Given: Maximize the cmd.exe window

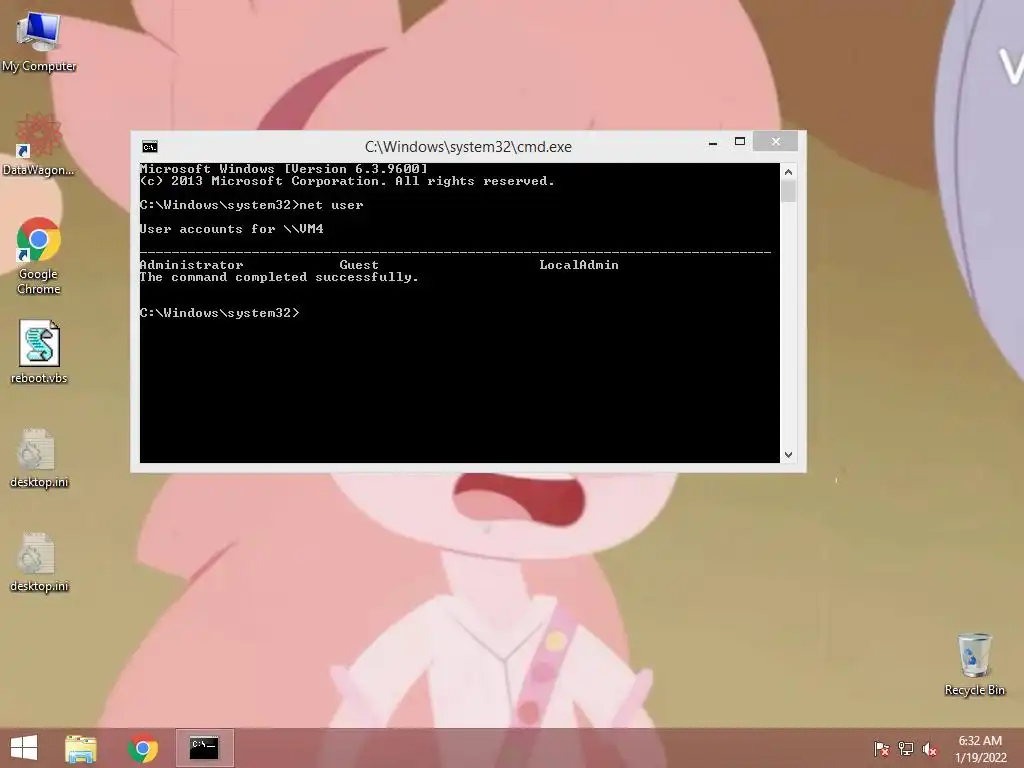Looking at the screenshot, I should coord(740,142).
